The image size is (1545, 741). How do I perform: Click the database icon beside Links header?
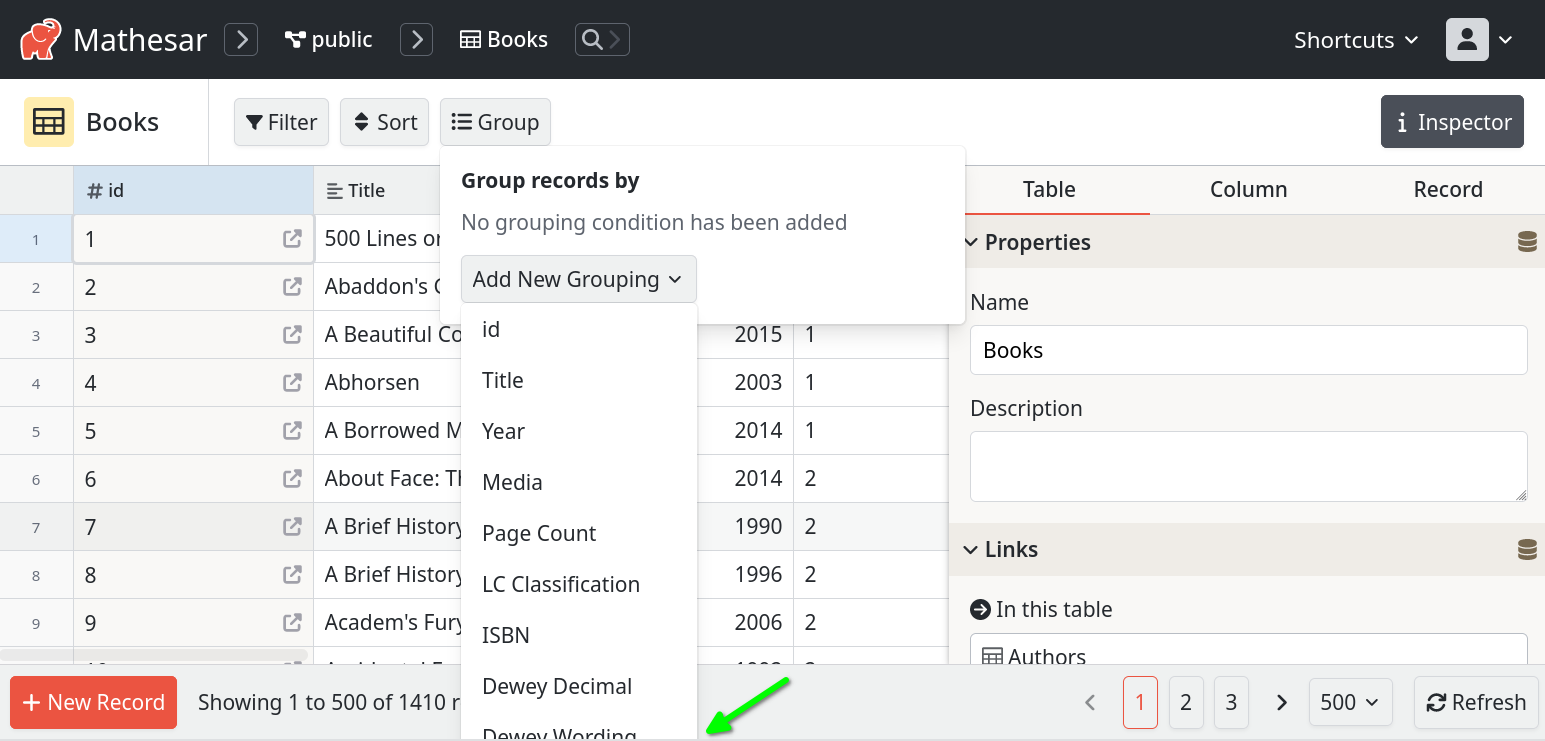click(1526, 549)
